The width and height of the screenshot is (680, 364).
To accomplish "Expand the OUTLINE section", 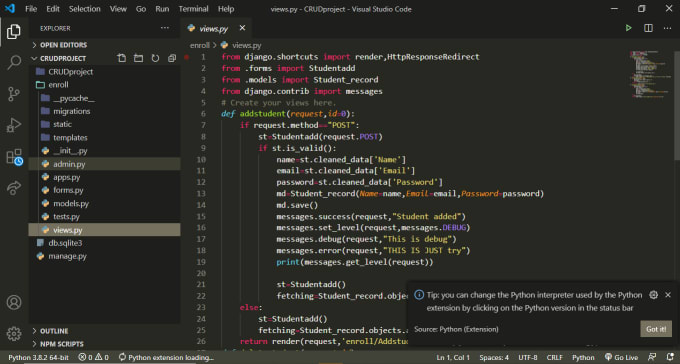I will [105, 331].
